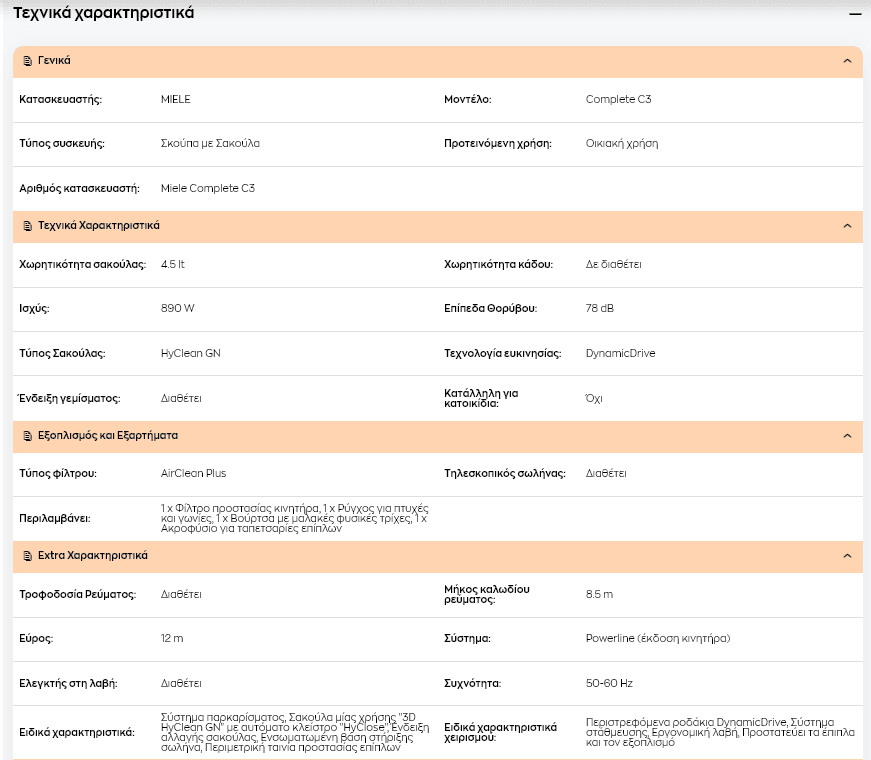Minimize the main Τεχνικά χαρακτηριστικά panel
The width and height of the screenshot is (871, 760).
tap(855, 14)
